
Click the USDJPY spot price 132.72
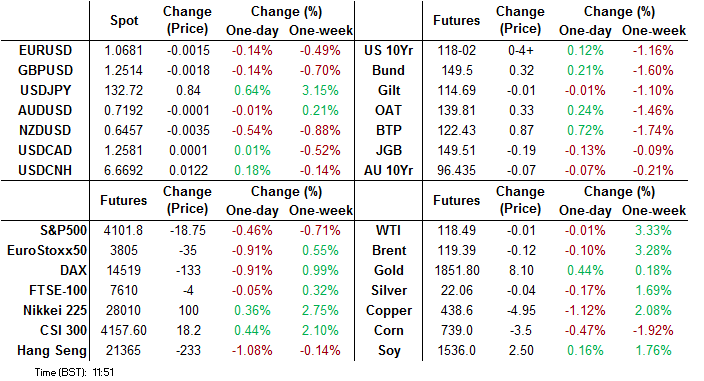123,90
